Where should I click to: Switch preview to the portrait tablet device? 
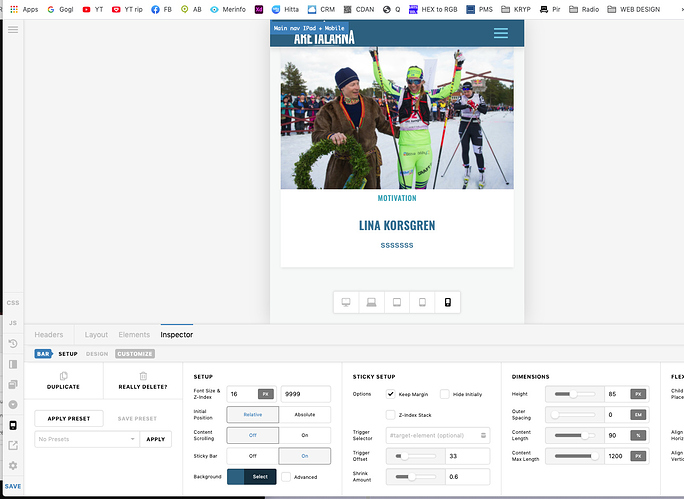coord(422,302)
